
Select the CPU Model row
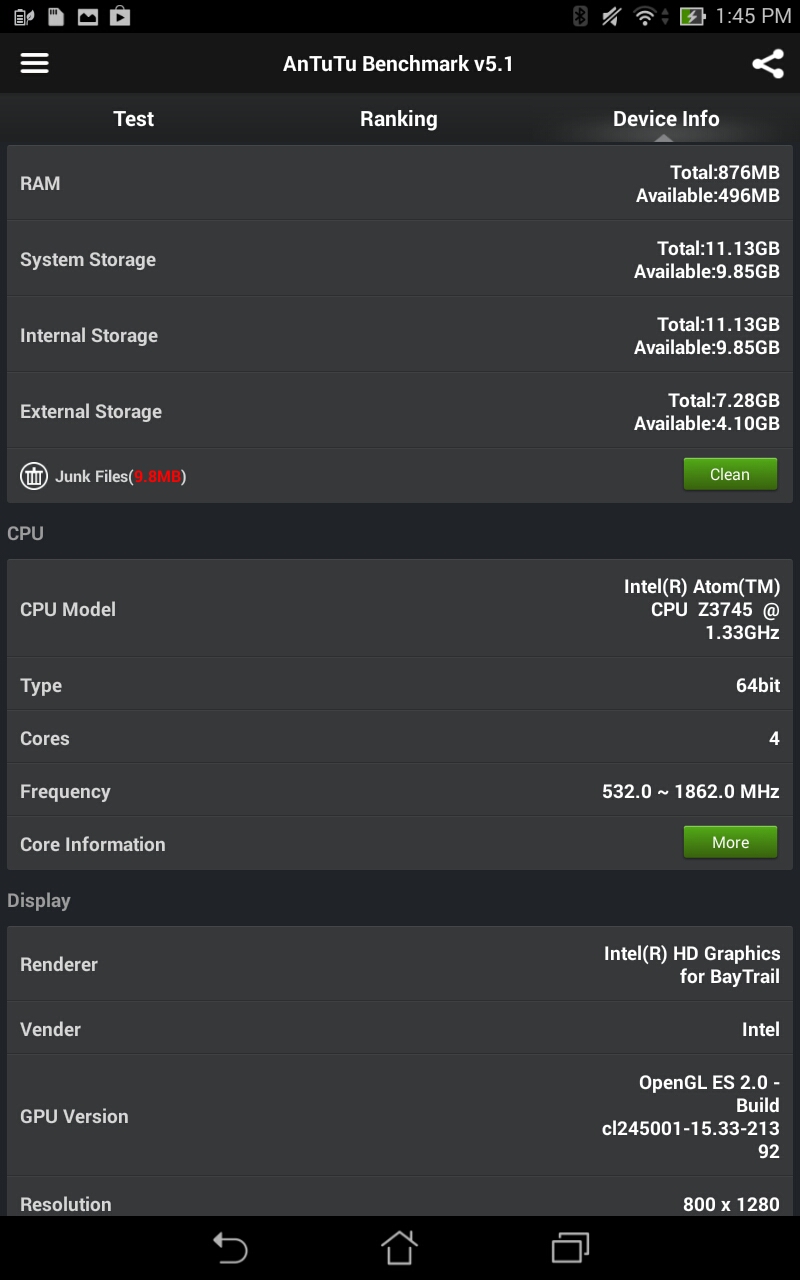click(400, 609)
